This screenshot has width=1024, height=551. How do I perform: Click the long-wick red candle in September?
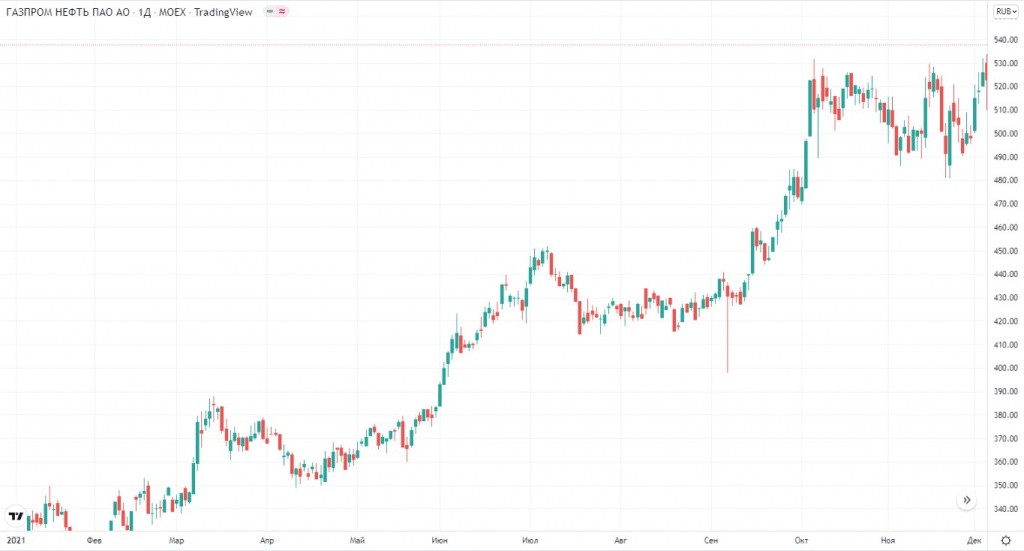728,335
